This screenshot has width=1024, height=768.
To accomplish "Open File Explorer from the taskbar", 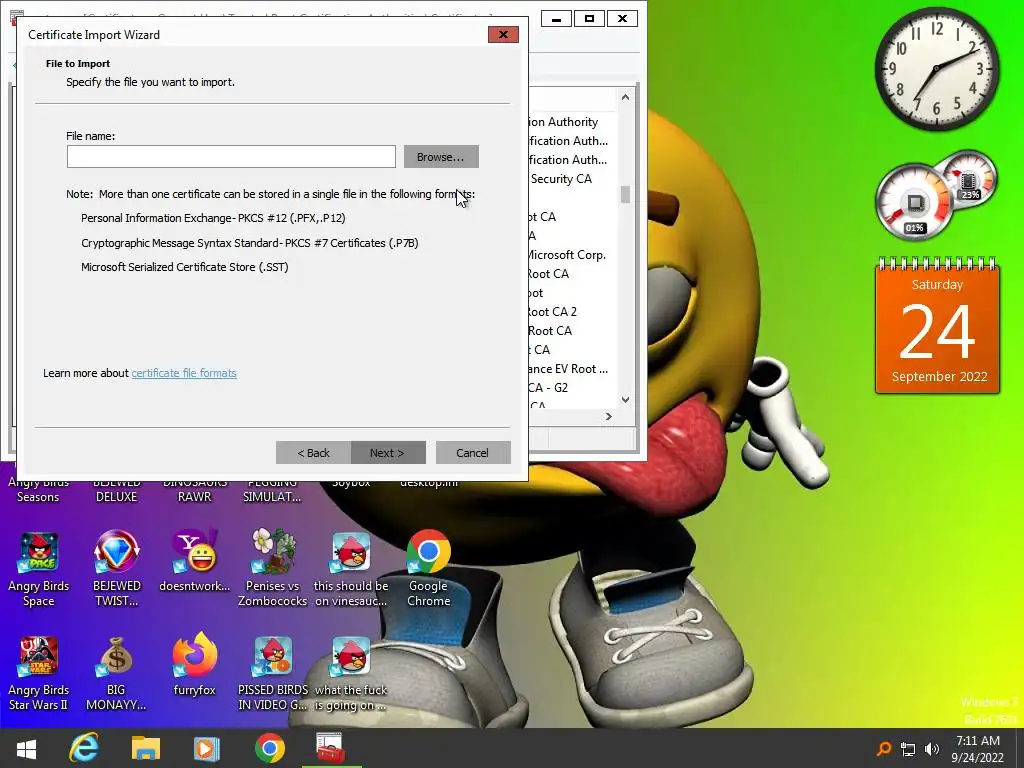I will point(146,748).
